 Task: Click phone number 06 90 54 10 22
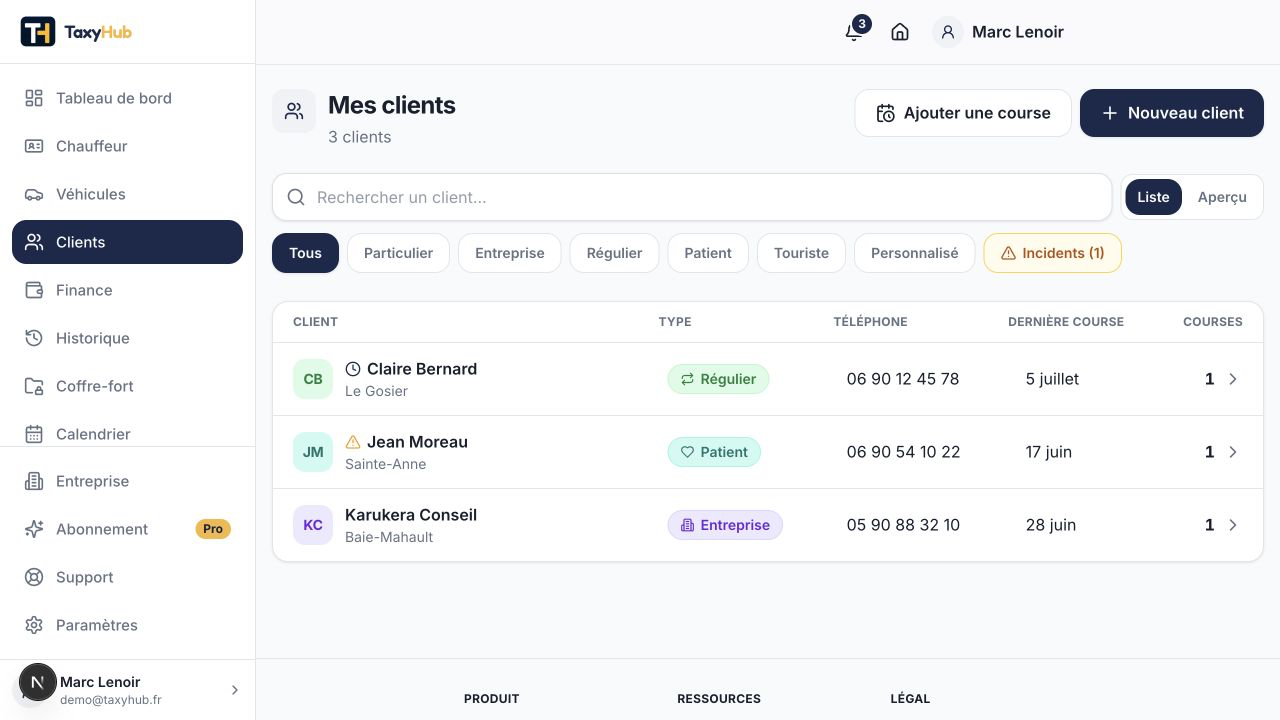[x=903, y=452]
